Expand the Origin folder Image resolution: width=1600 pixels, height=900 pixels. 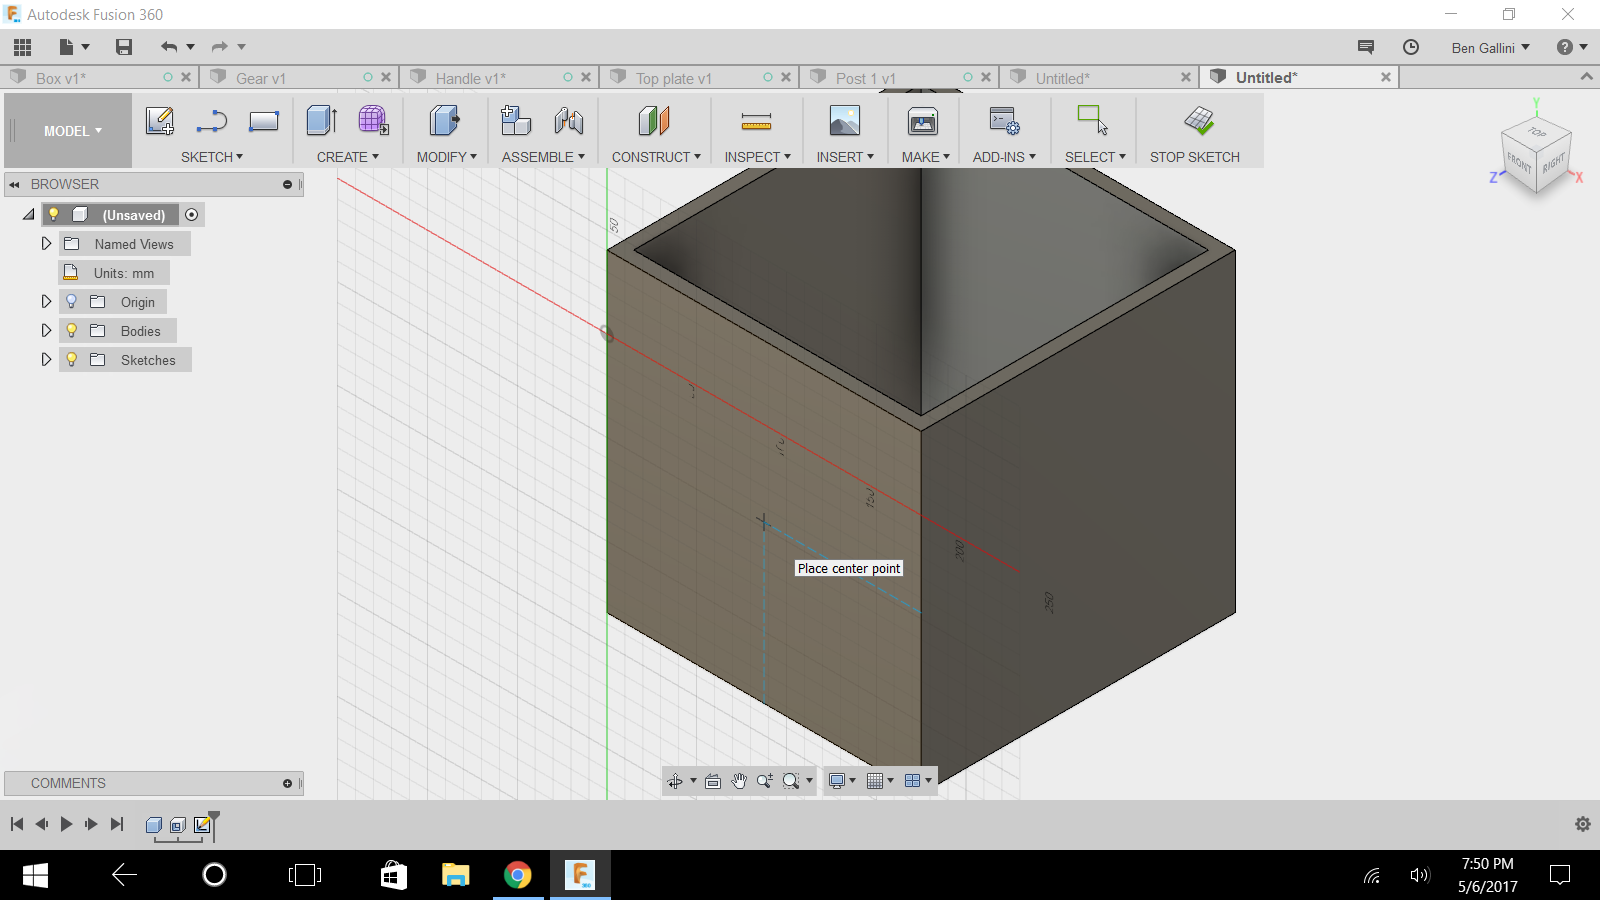click(46, 301)
